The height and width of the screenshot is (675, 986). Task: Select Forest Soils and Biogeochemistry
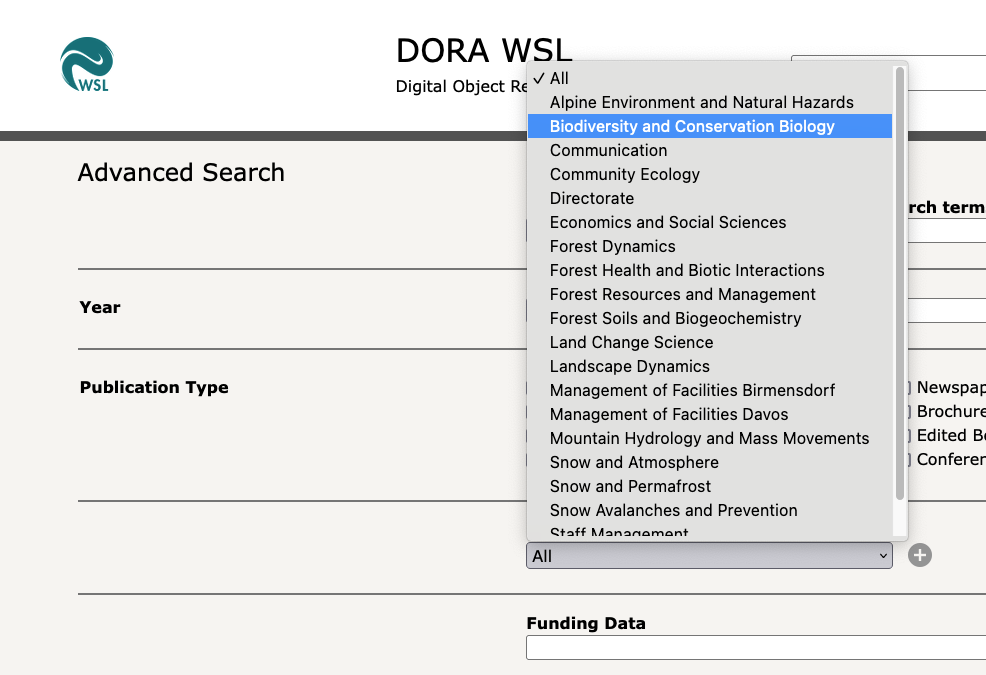click(709, 318)
